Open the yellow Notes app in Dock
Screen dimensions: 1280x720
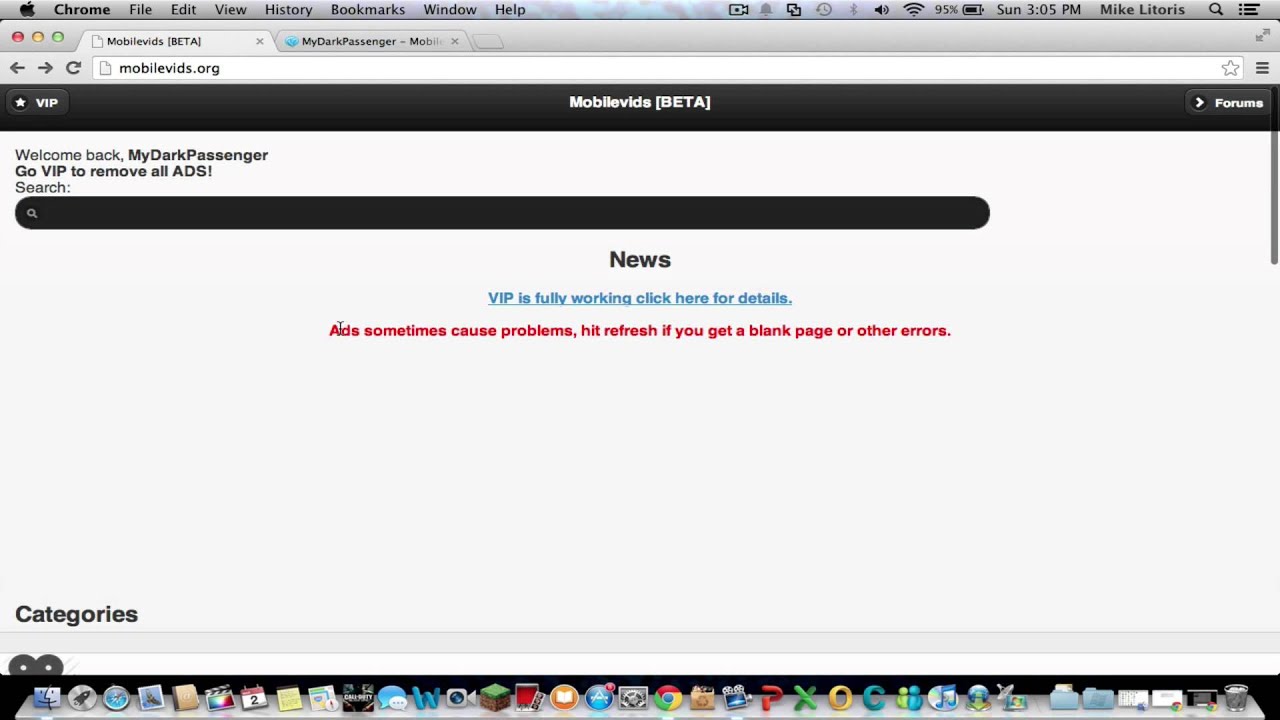[x=289, y=697]
